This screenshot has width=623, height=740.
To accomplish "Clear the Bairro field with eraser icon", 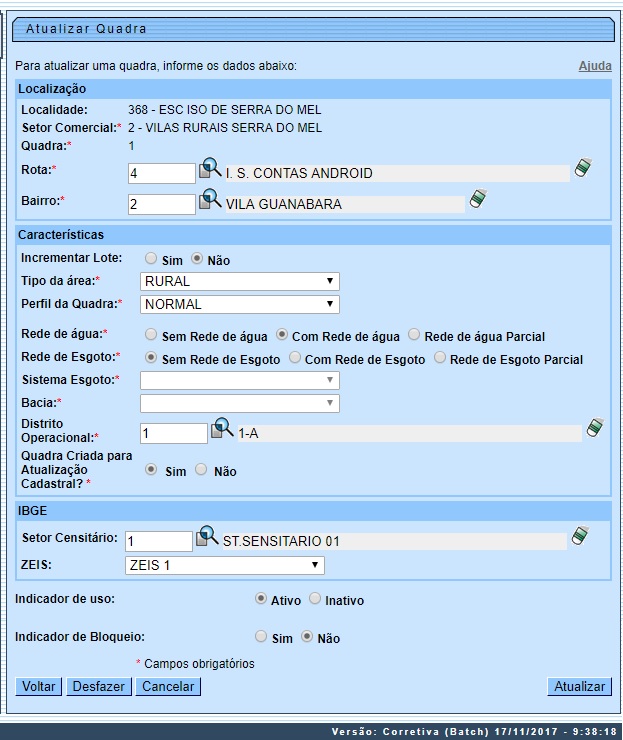I will 478,199.
